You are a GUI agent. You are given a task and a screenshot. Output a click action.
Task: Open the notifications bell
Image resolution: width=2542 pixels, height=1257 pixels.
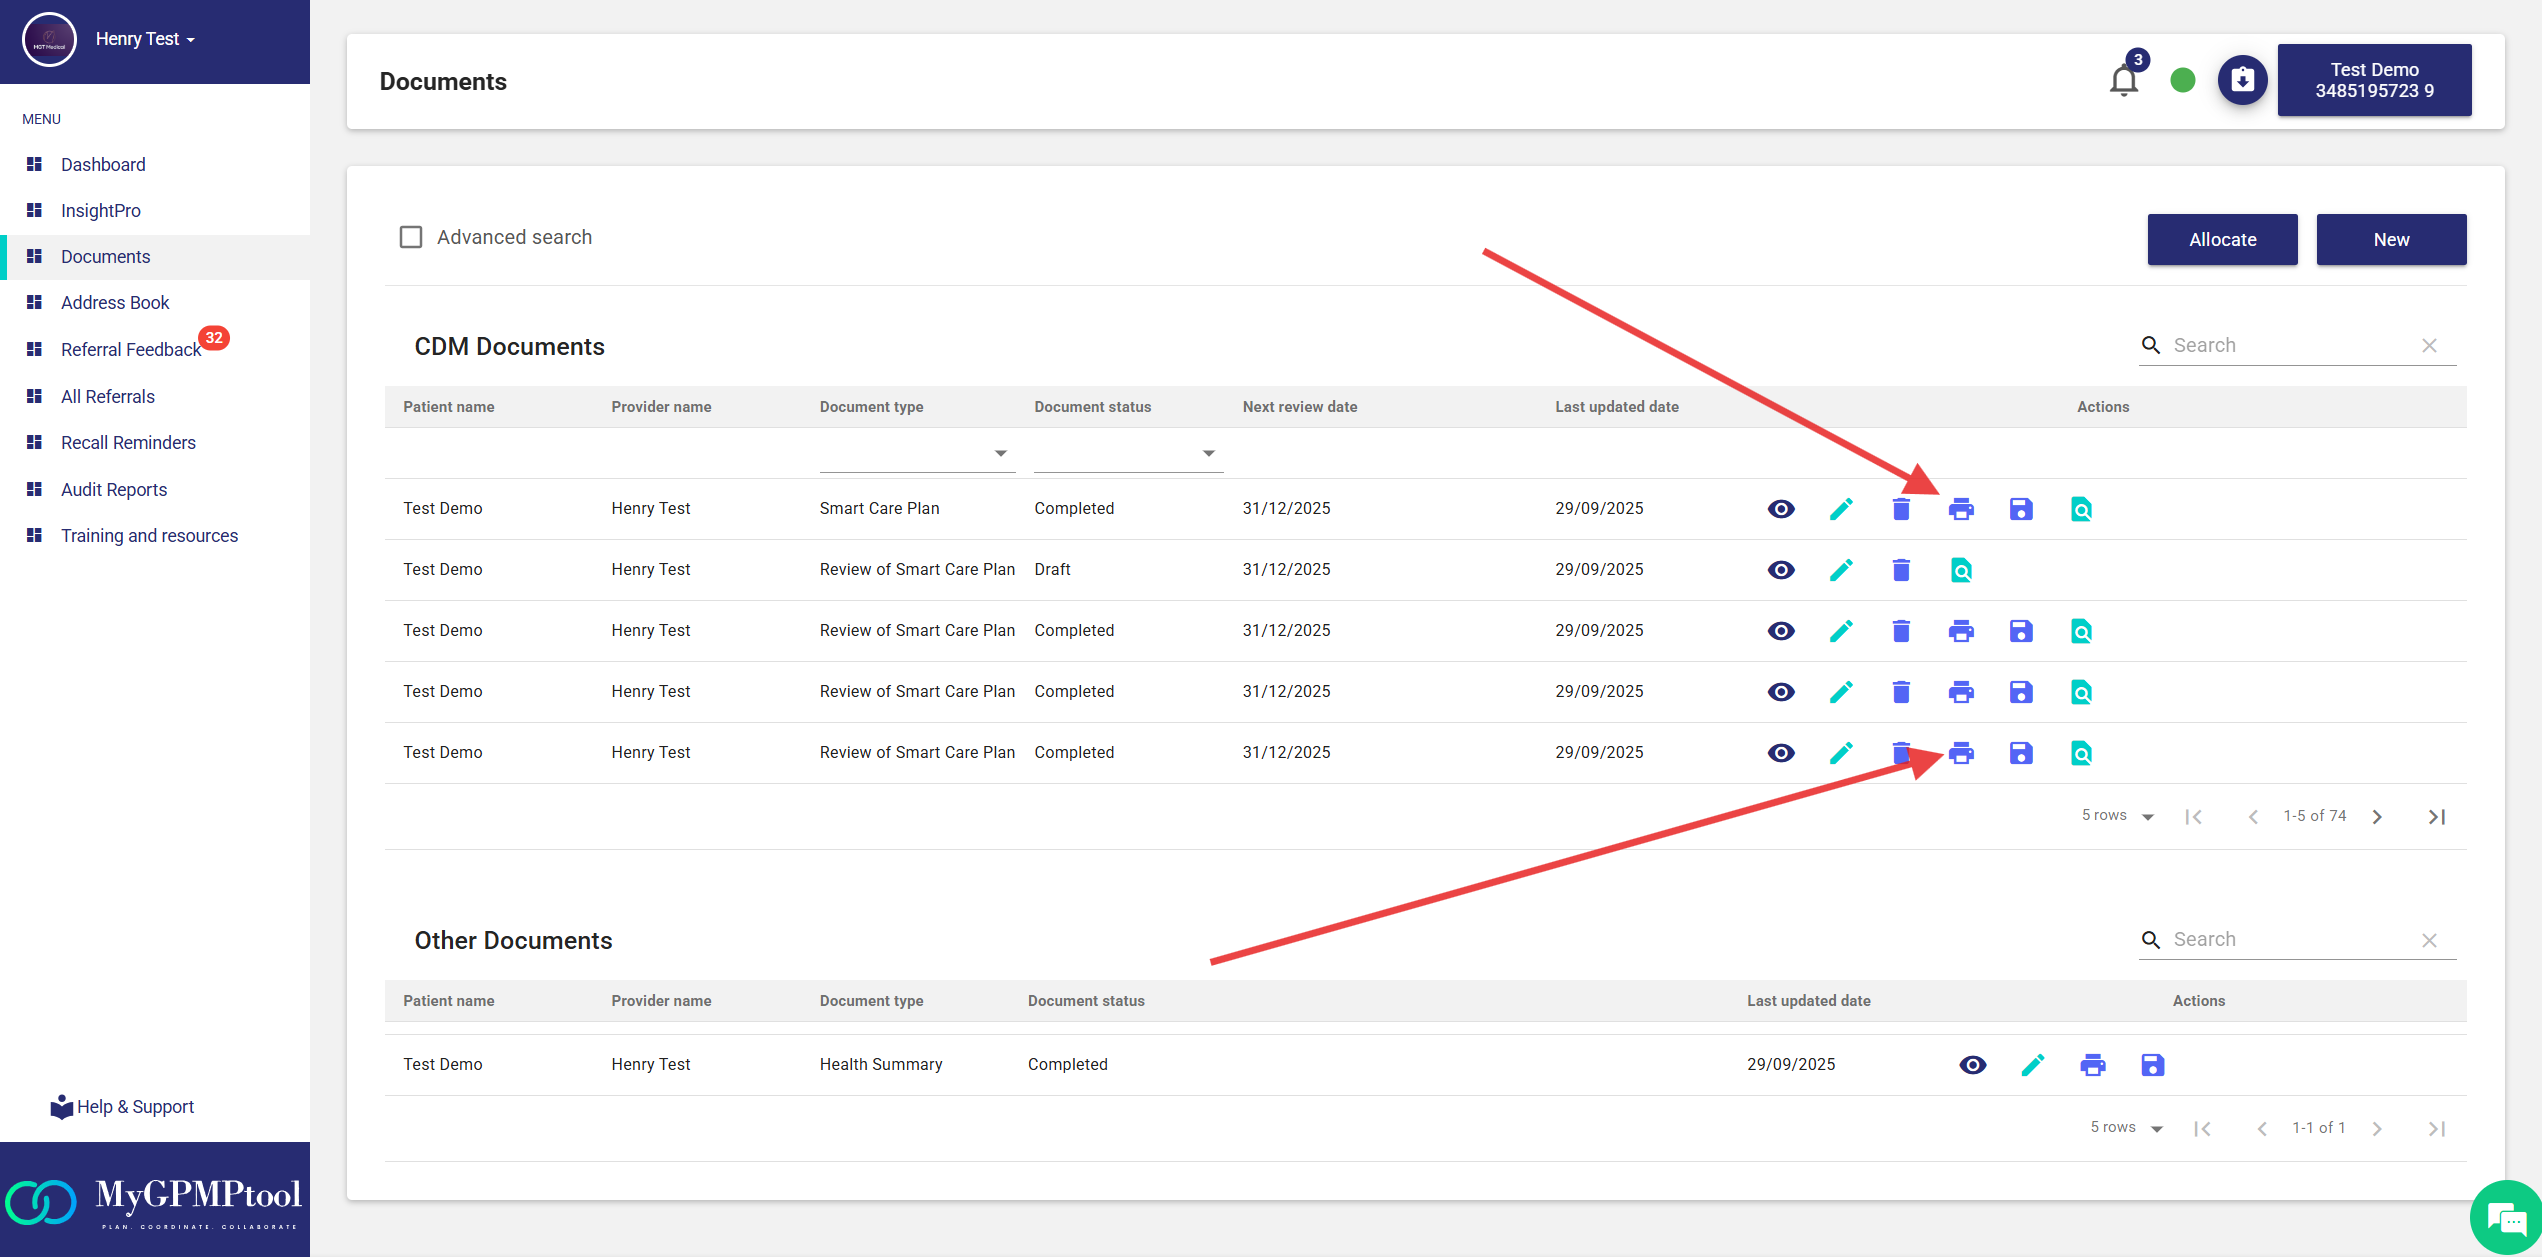(x=2124, y=80)
